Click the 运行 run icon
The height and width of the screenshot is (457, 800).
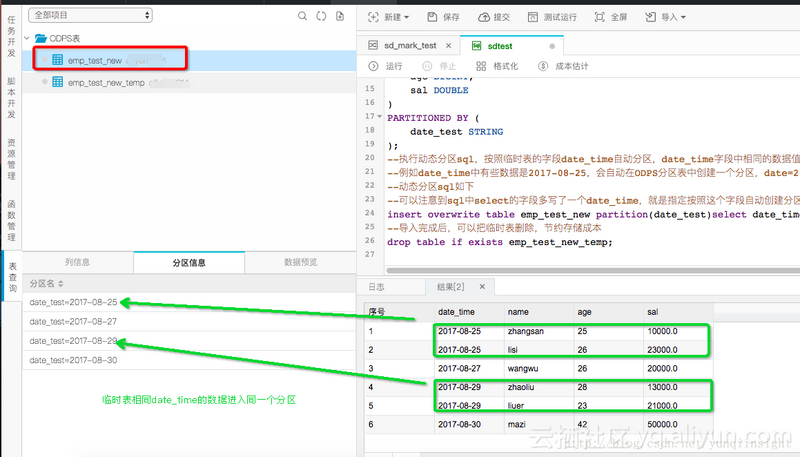coord(373,66)
